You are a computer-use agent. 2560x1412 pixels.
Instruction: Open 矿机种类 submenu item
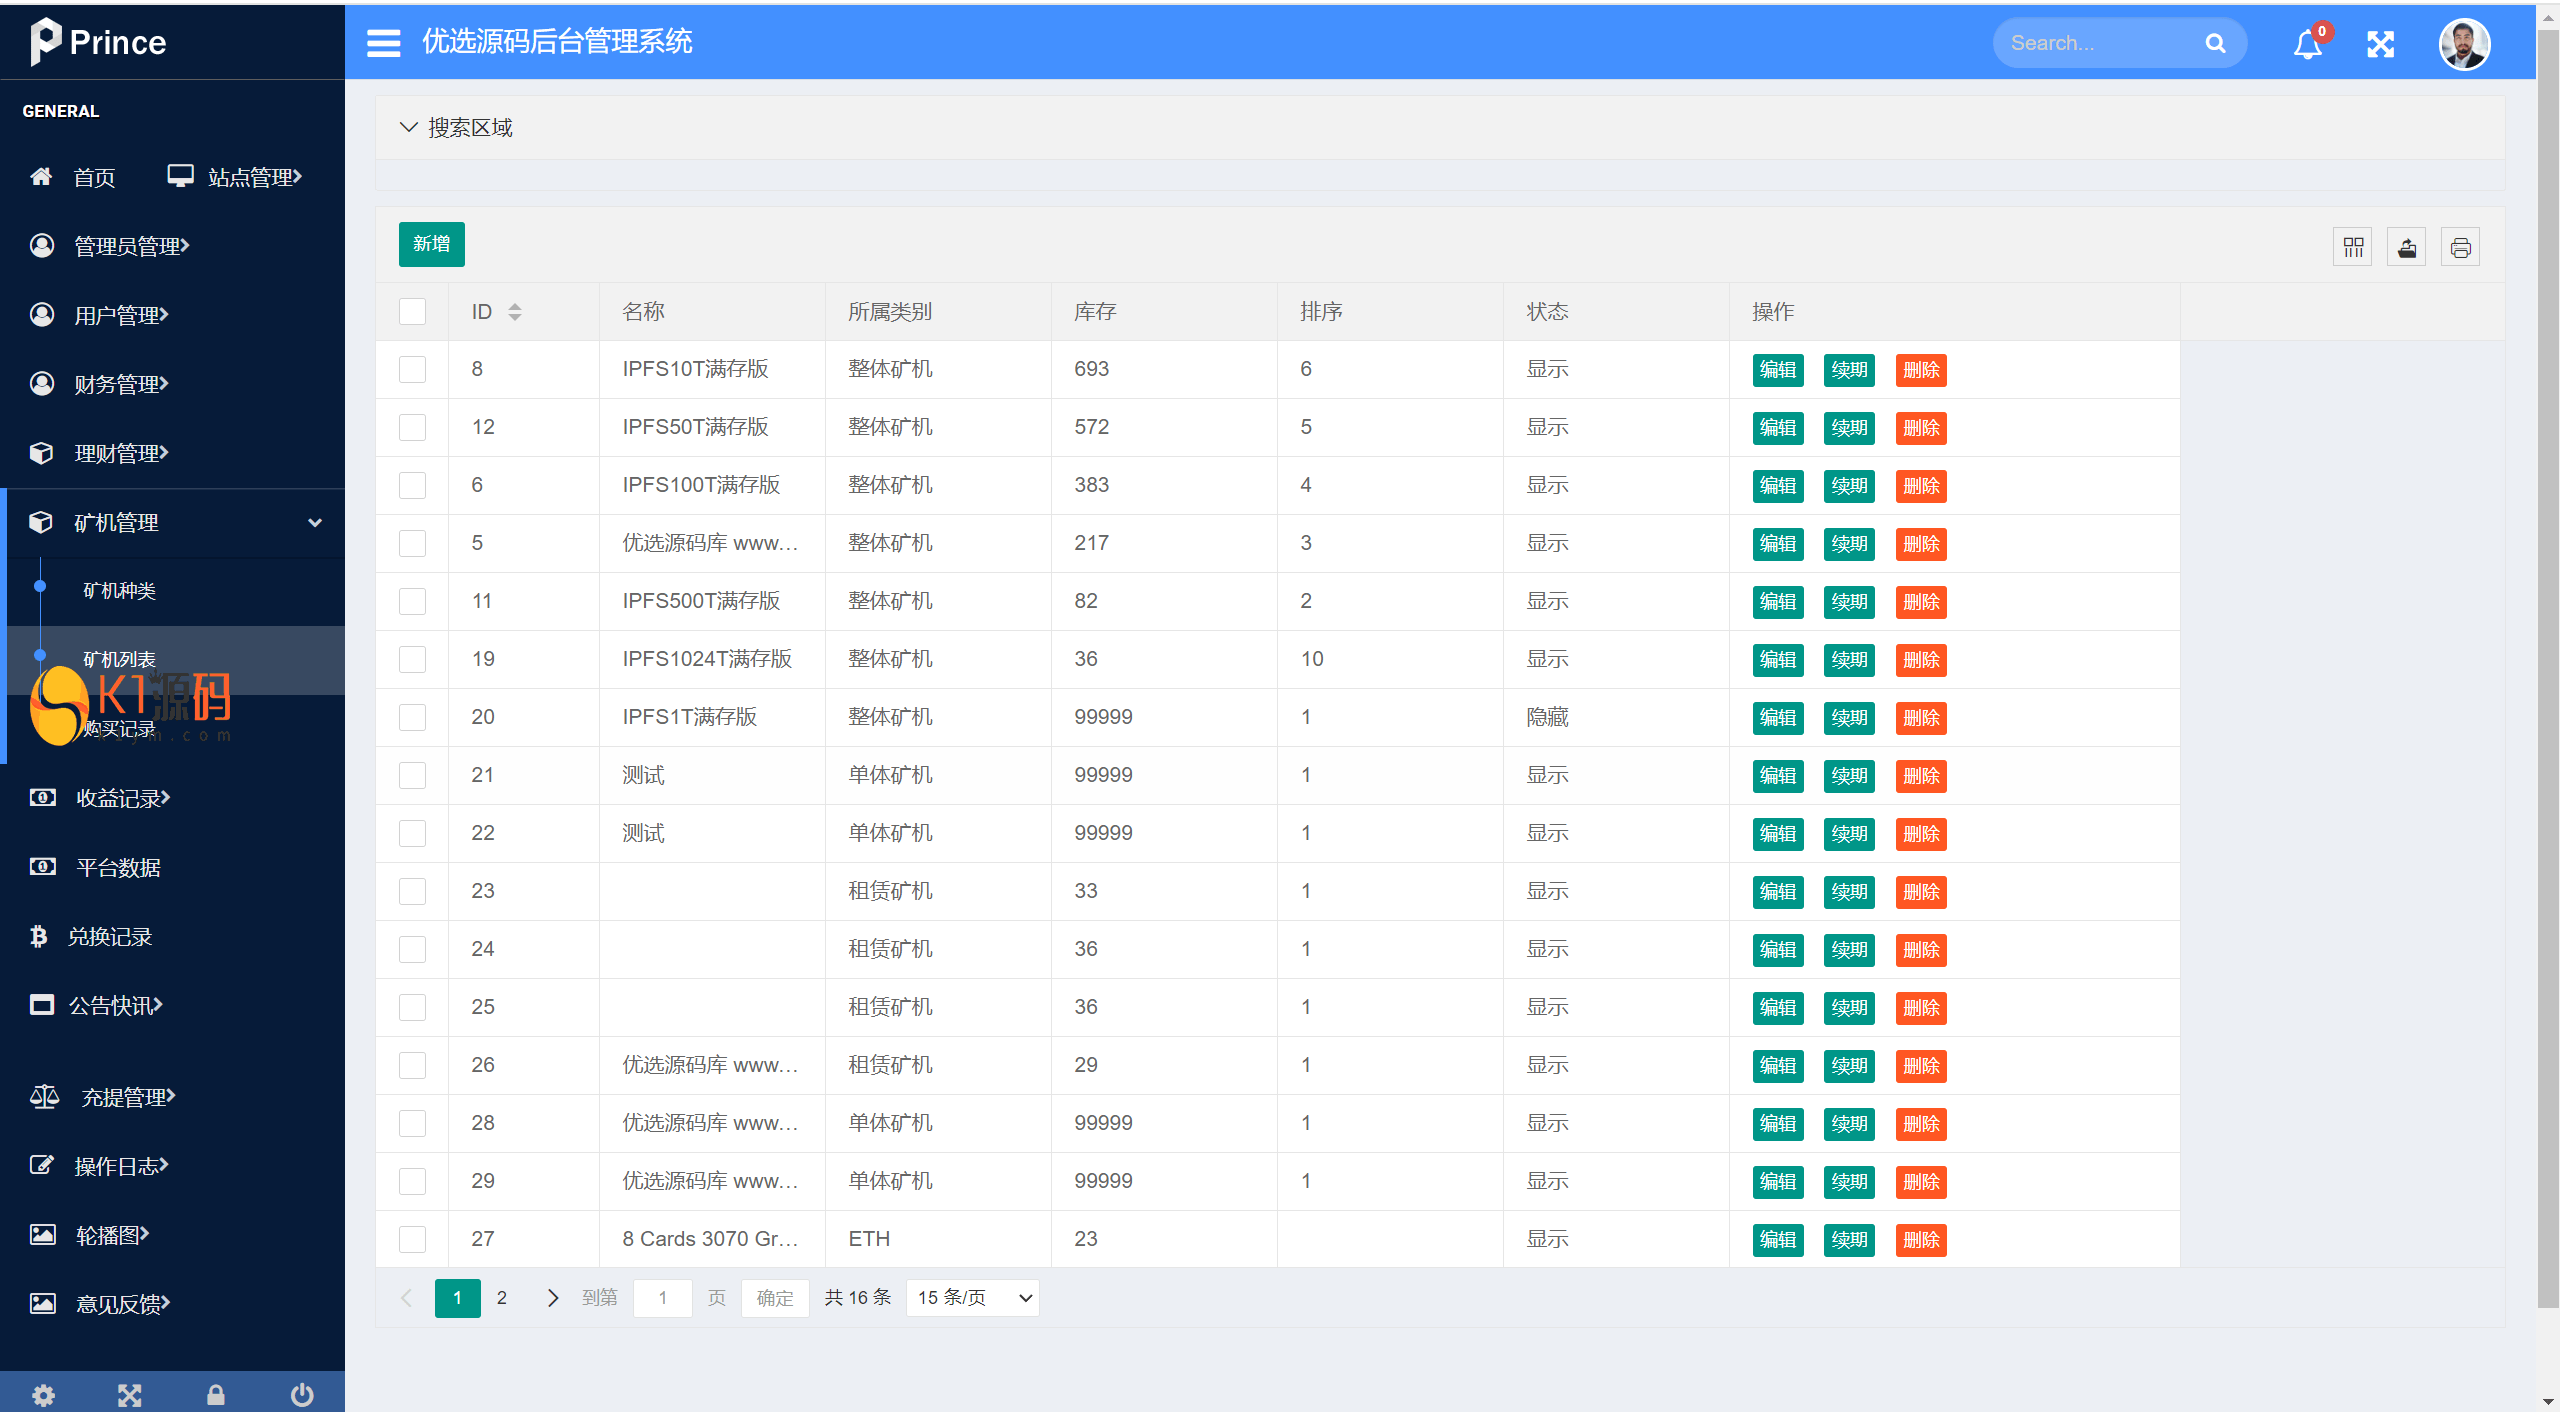click(x=120, y=590)
